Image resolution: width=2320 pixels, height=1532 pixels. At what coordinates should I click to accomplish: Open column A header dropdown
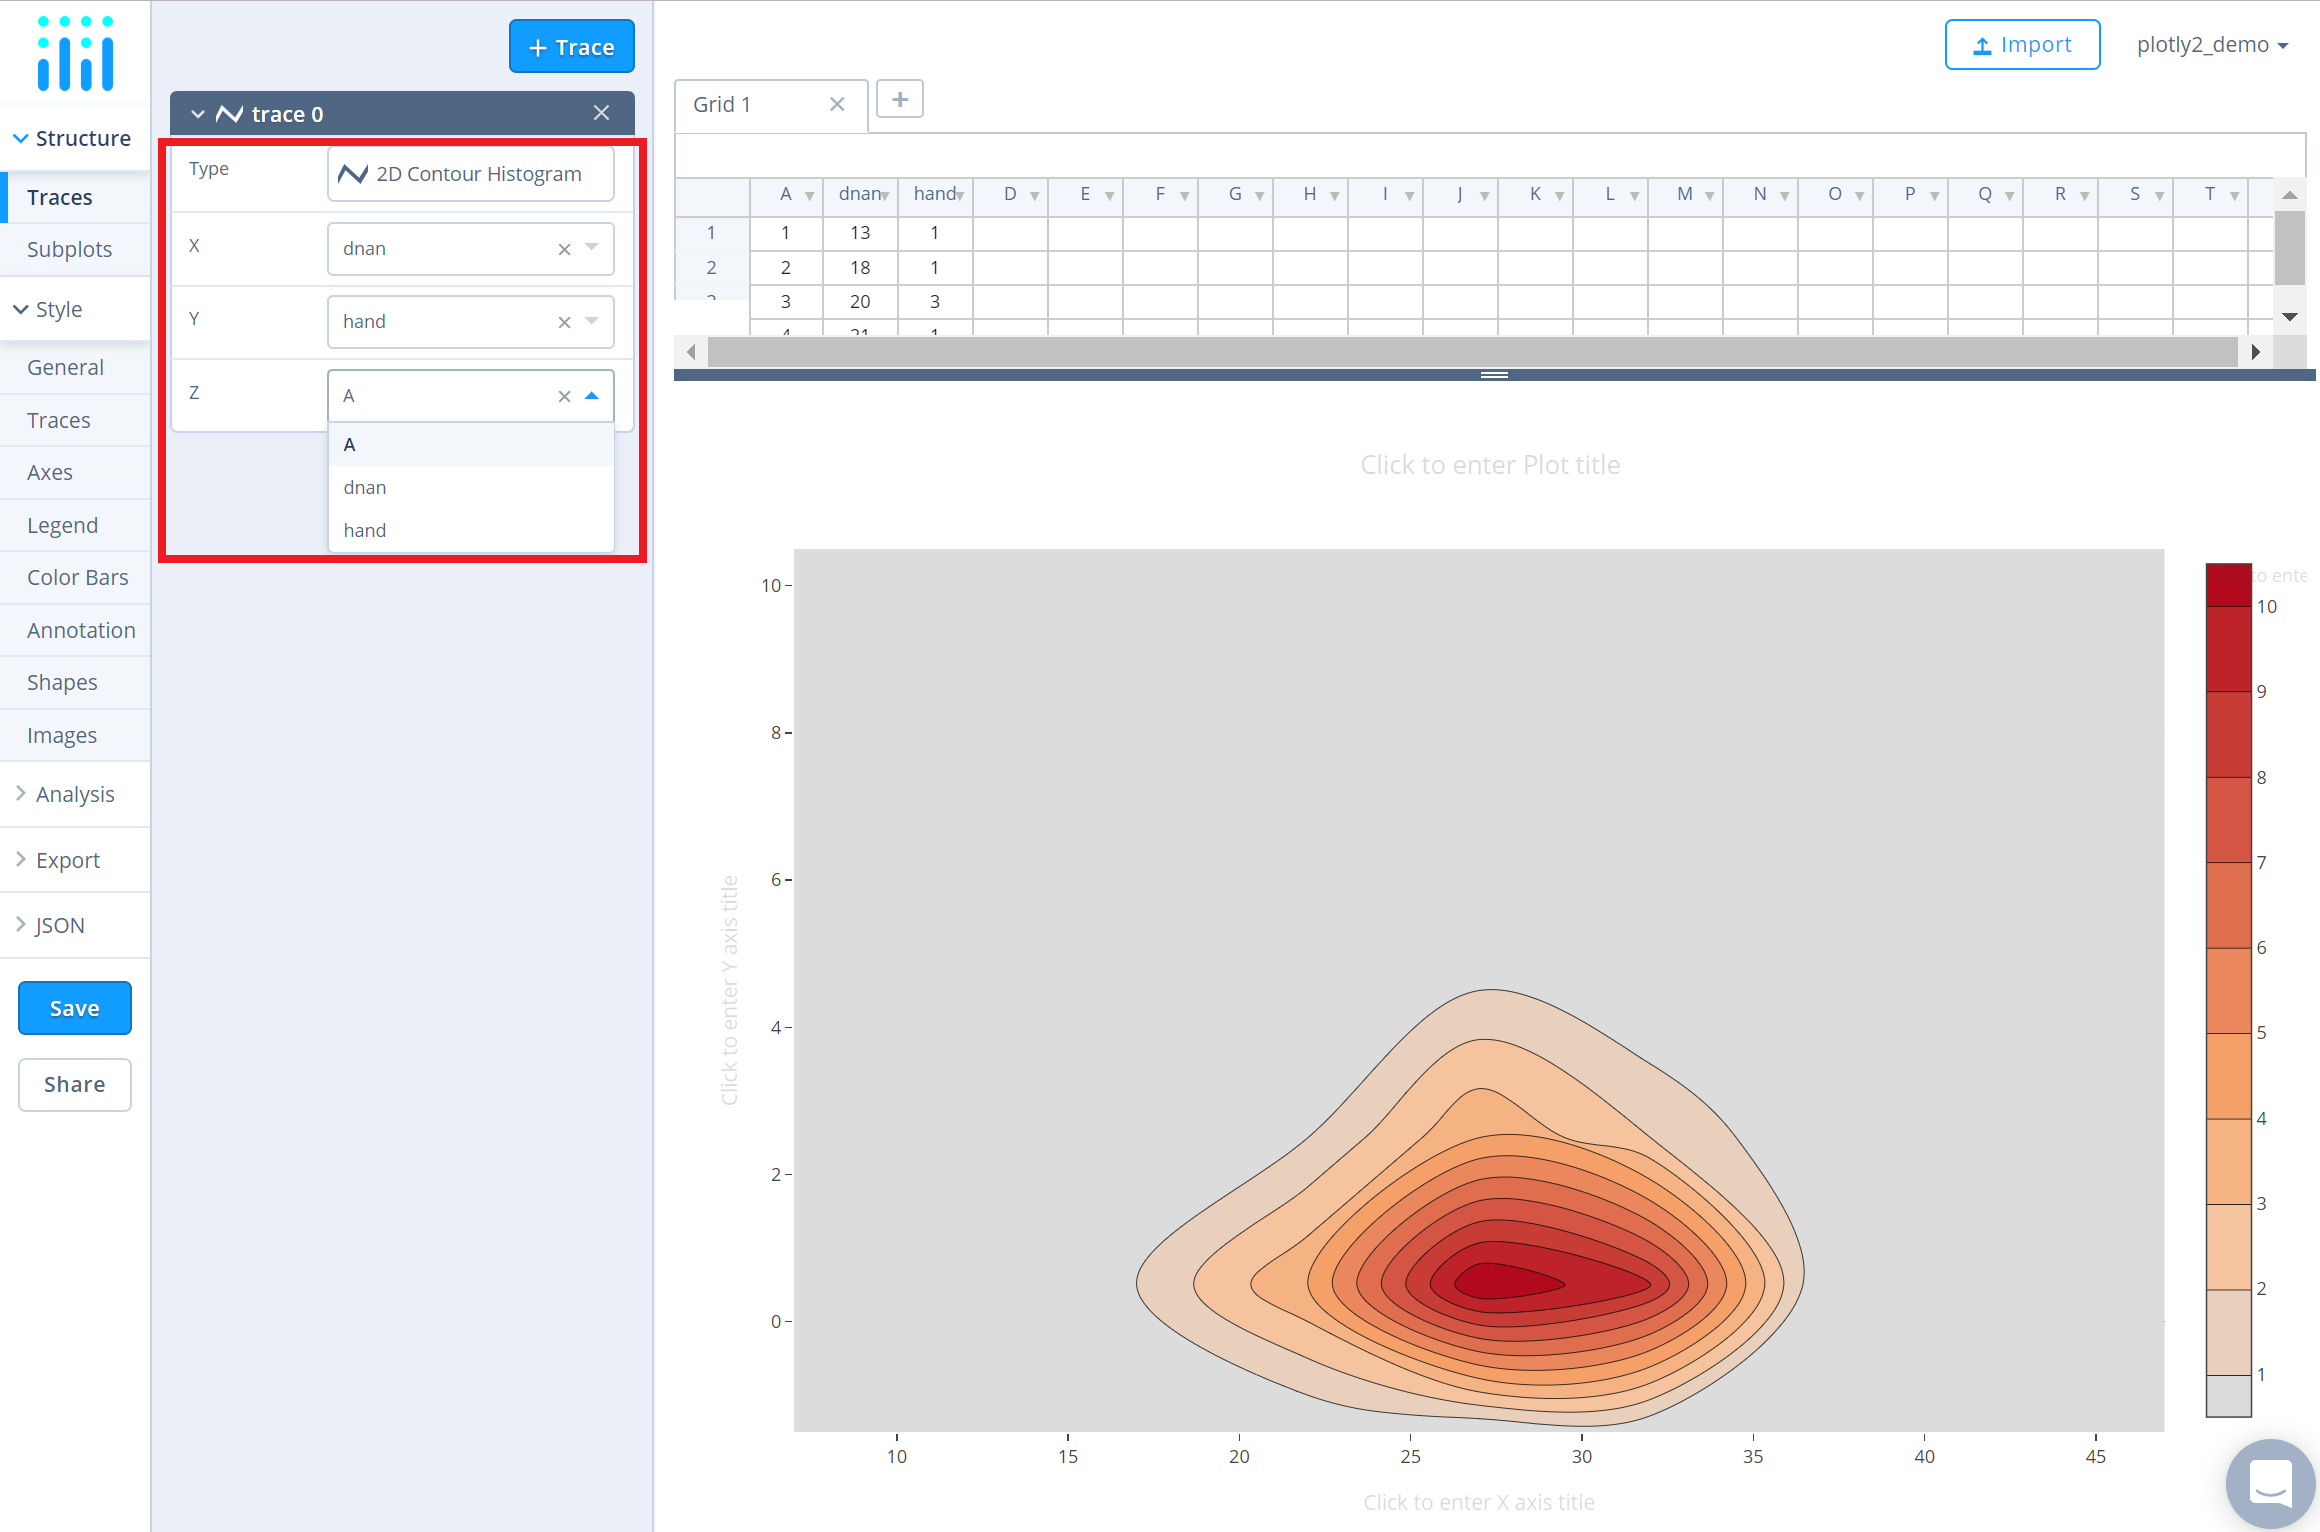click(809, 196)
